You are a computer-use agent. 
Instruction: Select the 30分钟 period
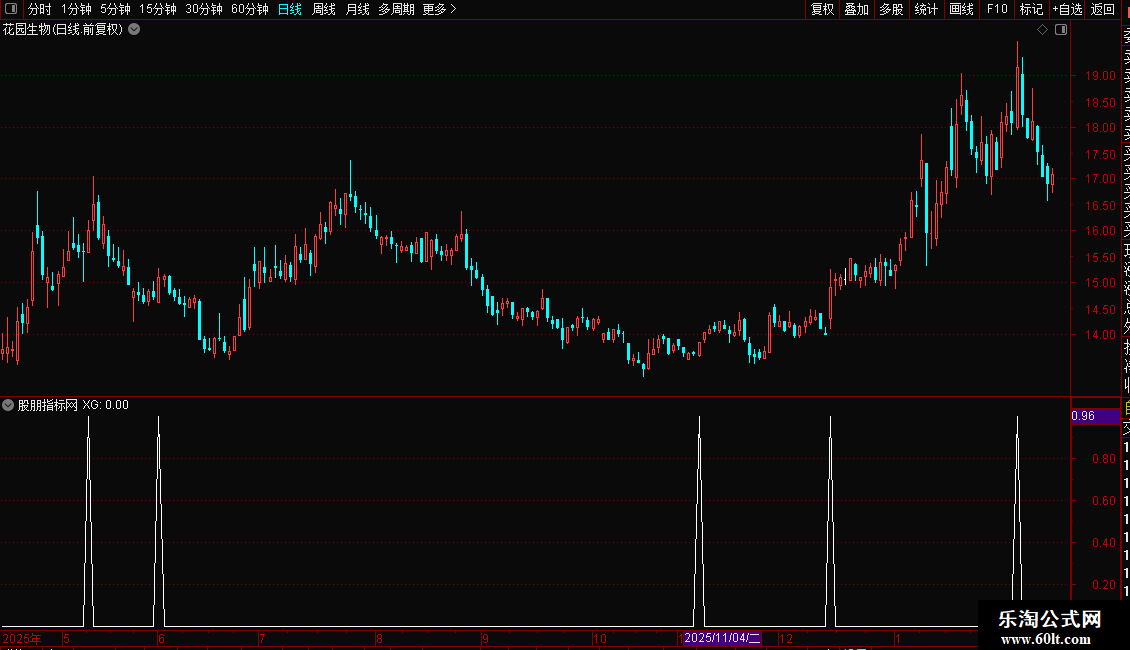tap(203, 9)
